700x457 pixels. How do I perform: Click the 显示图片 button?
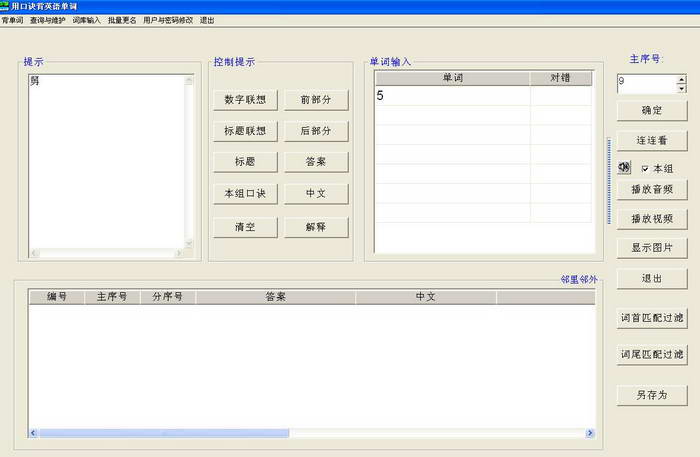pyautogui.click(x=652, y=247)
